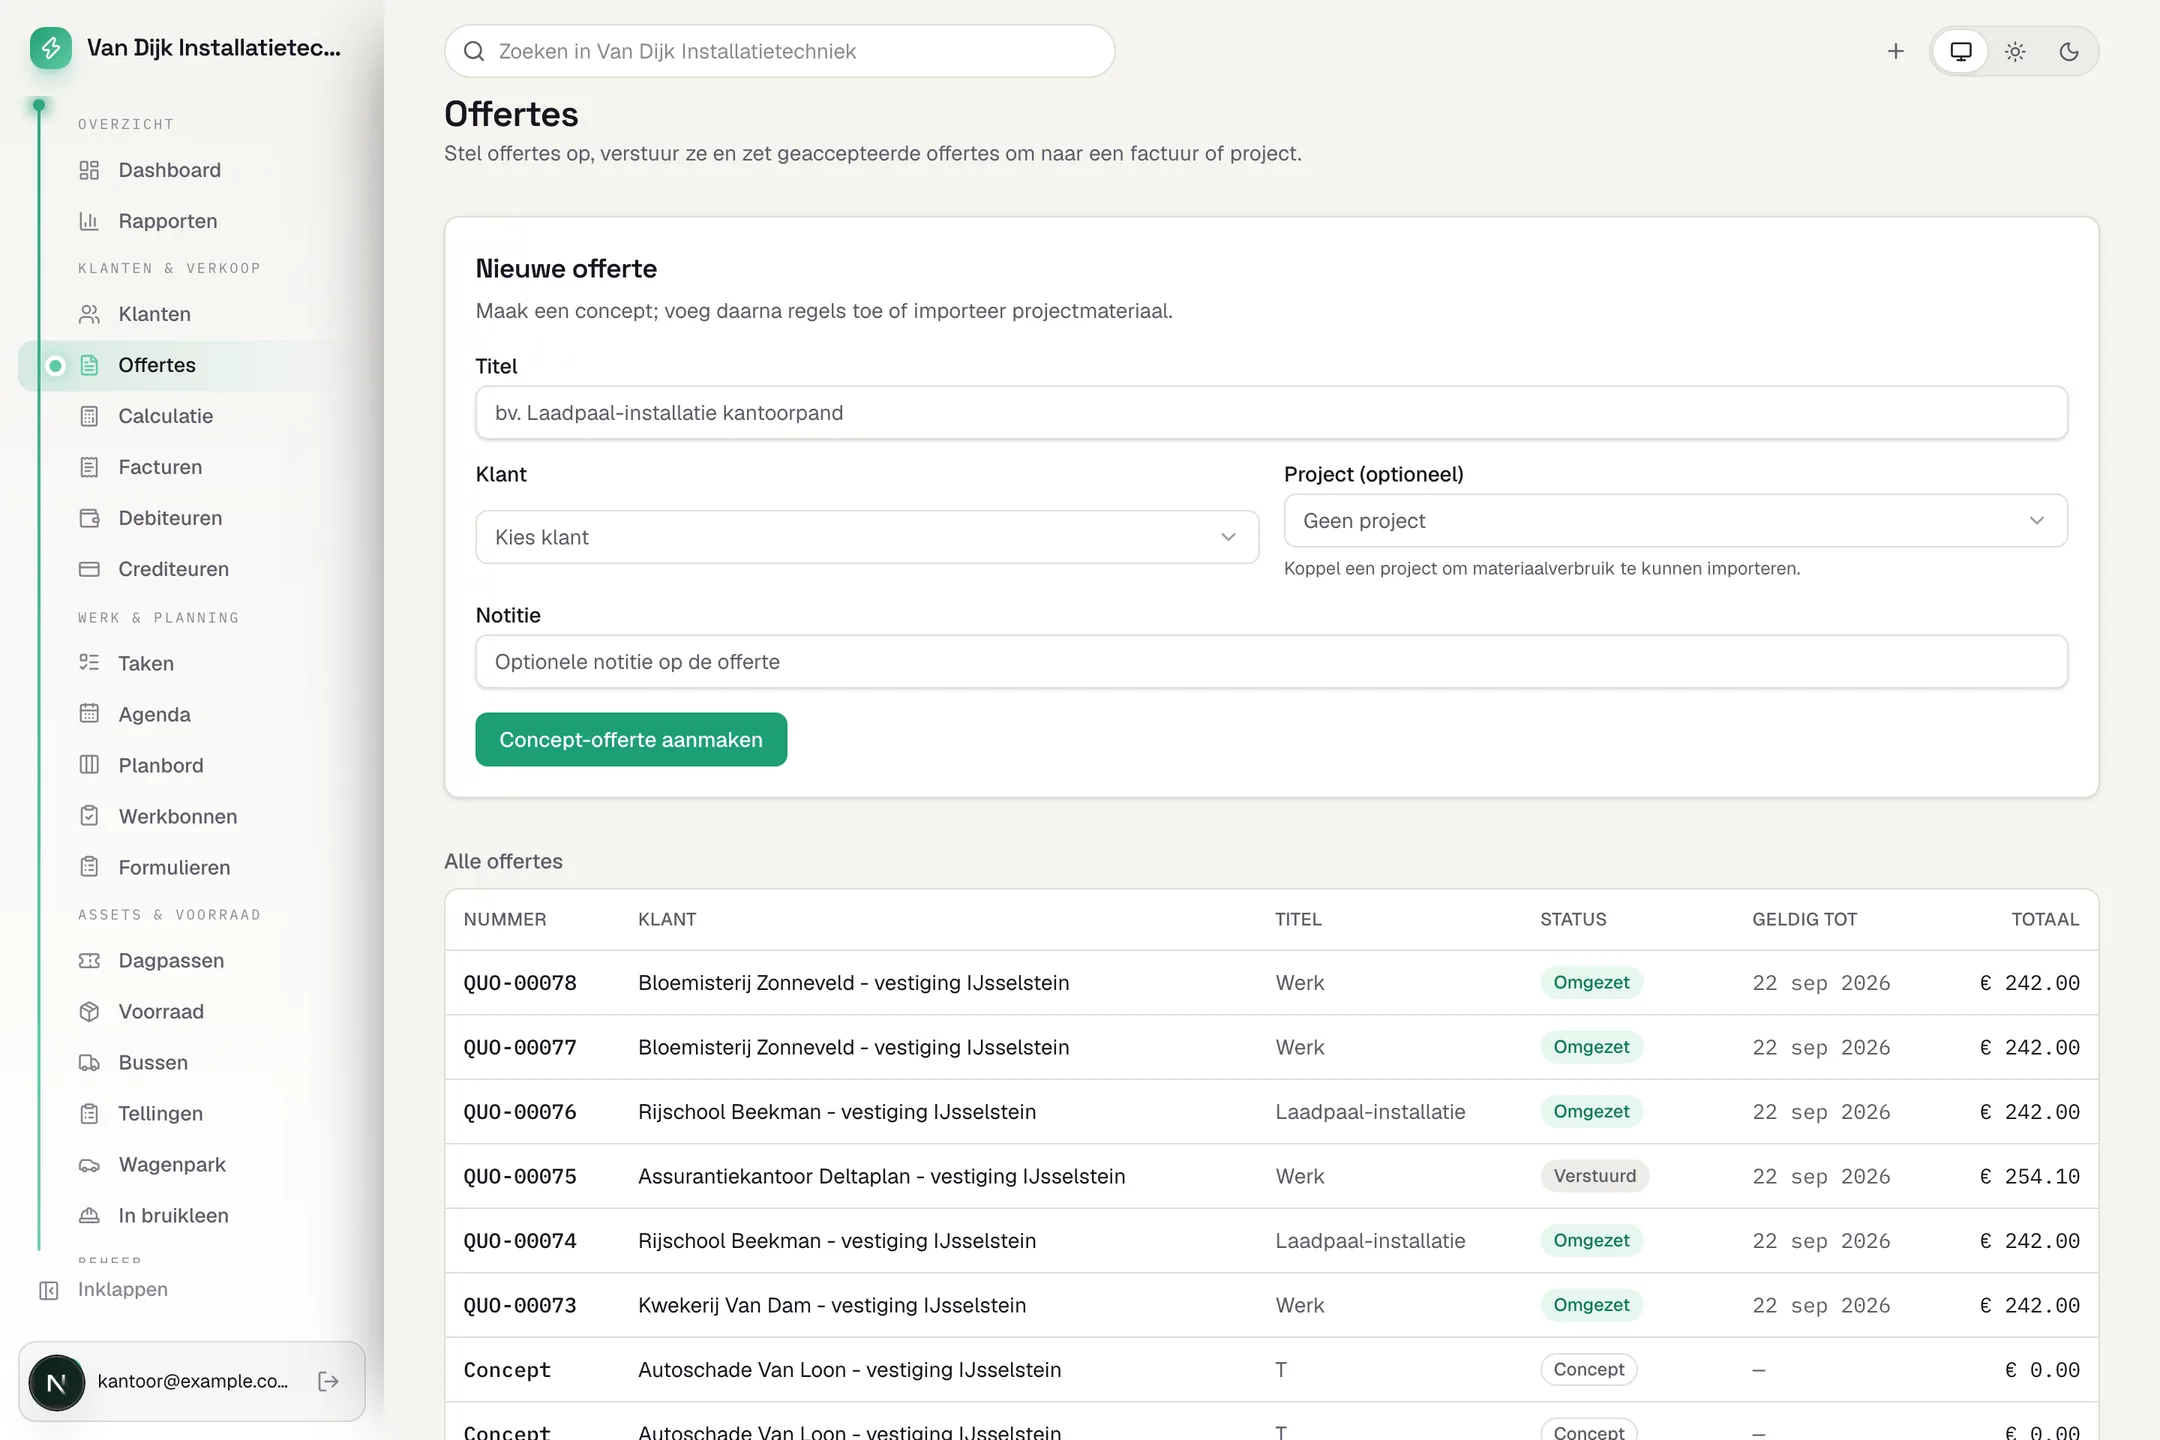2160x1440 pixels.
Task: Click the N avatar in account card
Action: 57,1382
